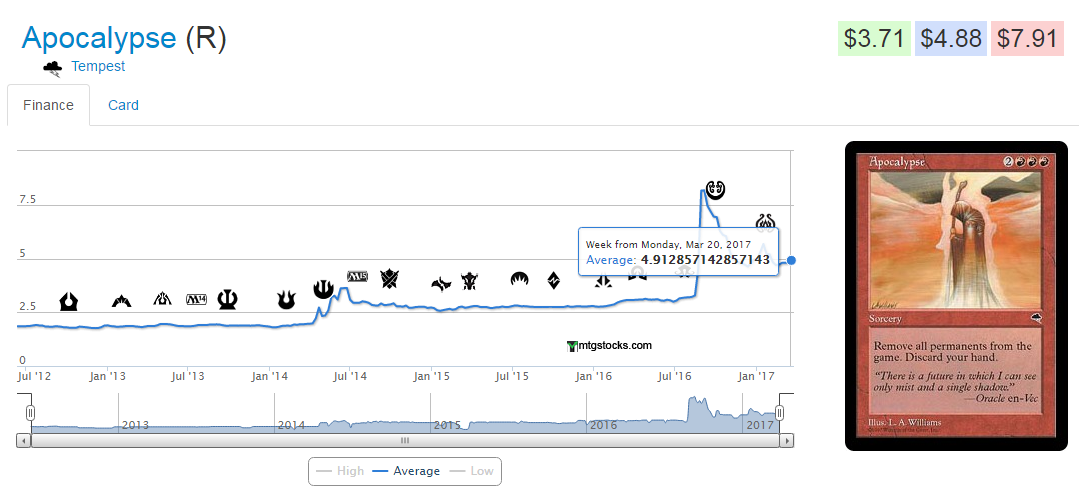Click the scrollbar right arrow
Viewport: 1079px width, 494px height.
click(x=787, y=440)
